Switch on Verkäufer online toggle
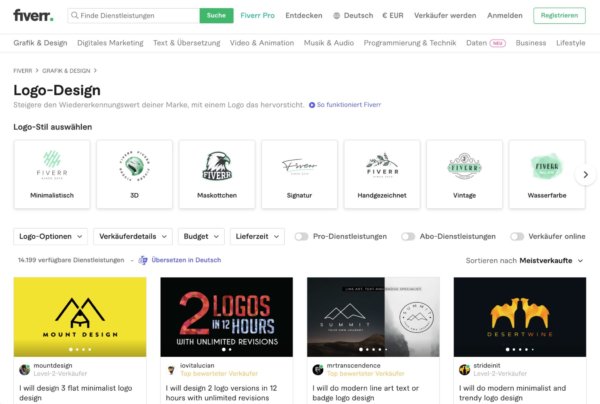 point(517,237)
